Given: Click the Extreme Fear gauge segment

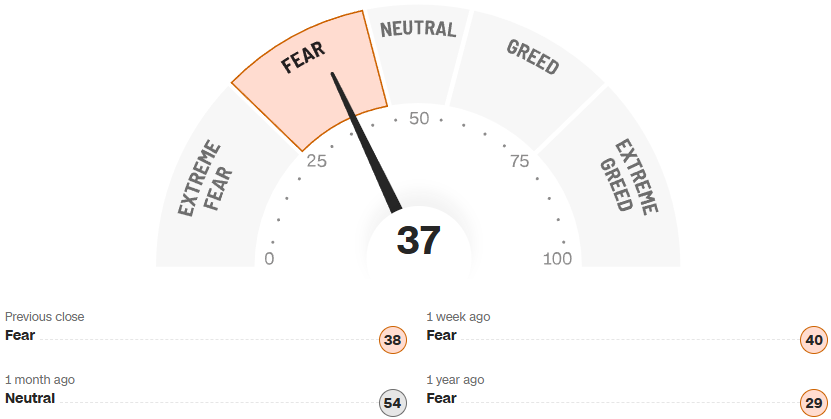Looking at the screenshot, I should coord(205,178).
